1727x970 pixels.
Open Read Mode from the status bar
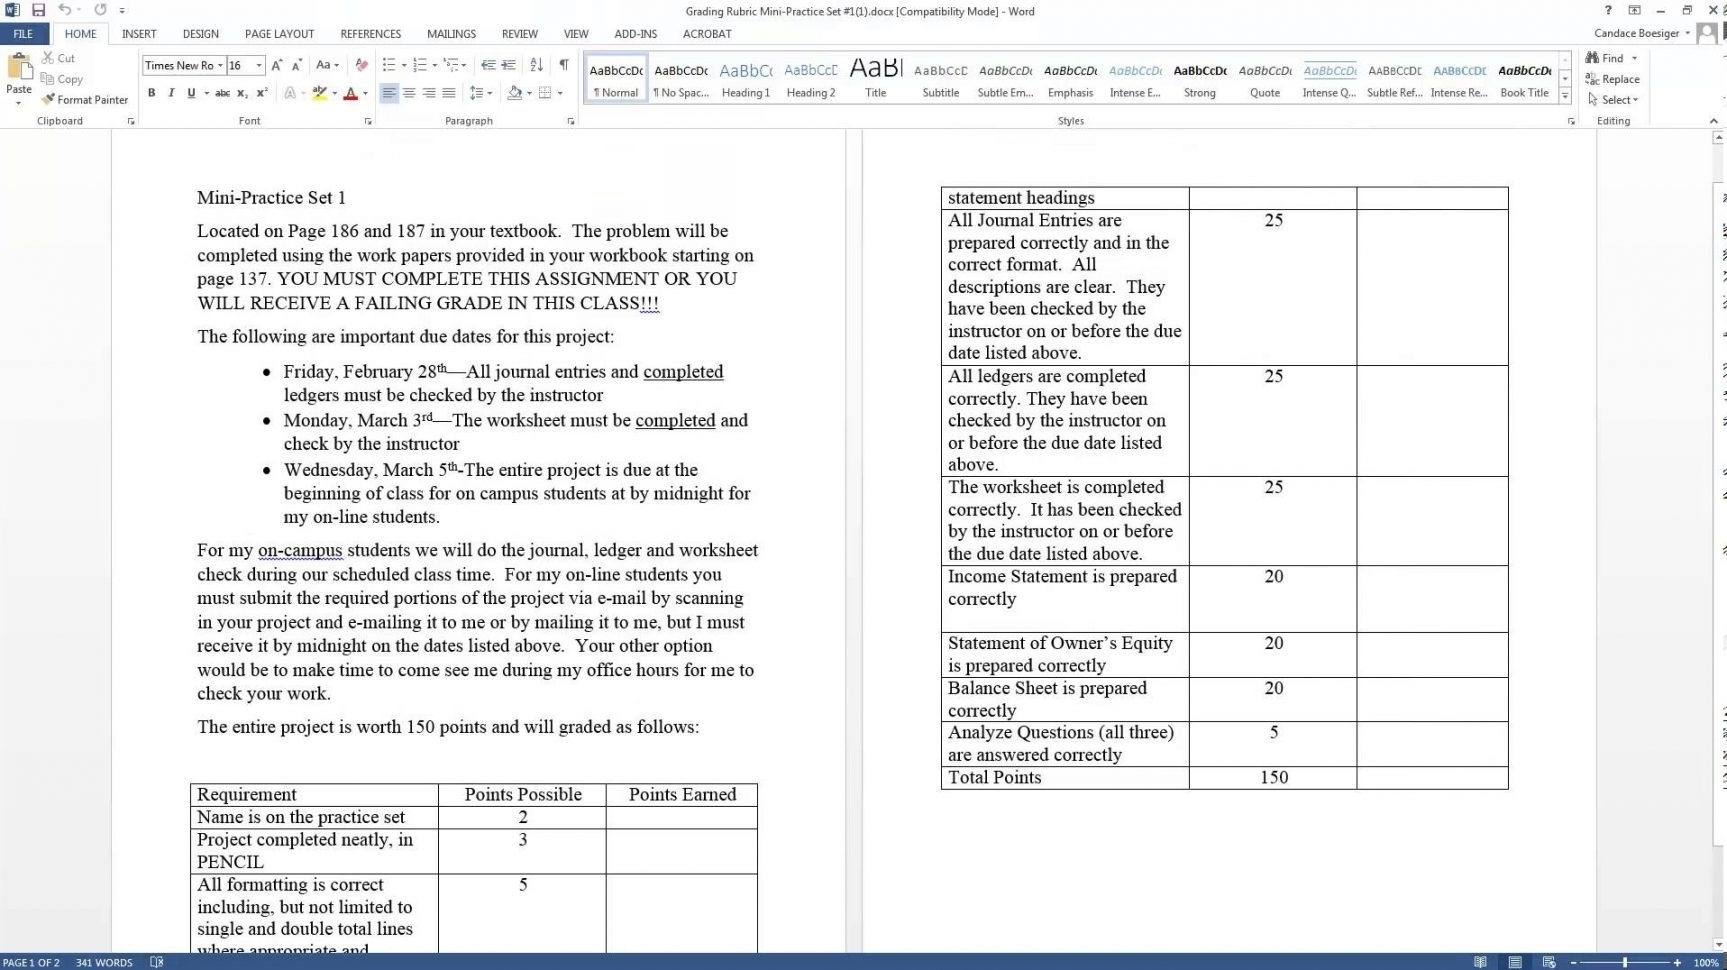pyautogui.click(x=1482, y=962)
